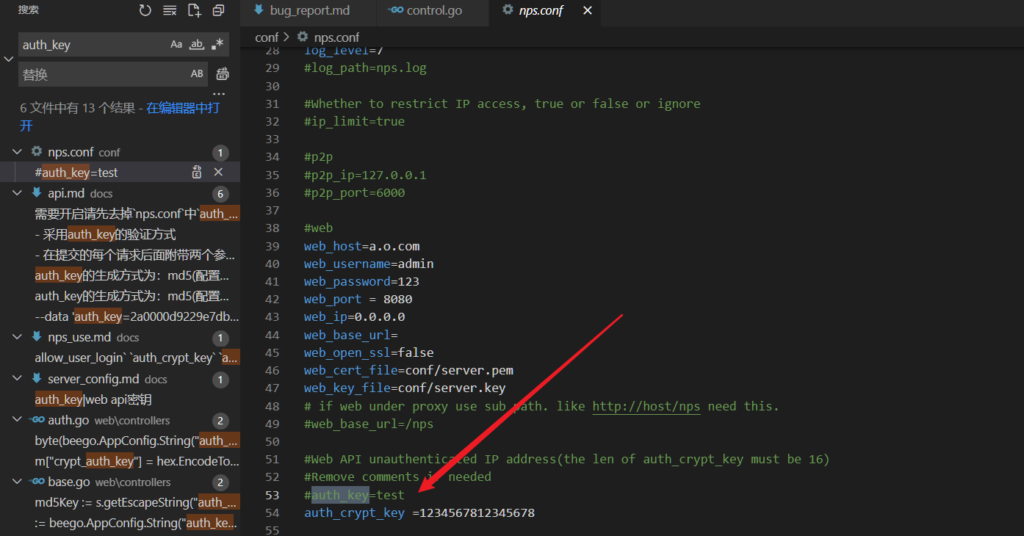Collapse base.go results group
Screen dimensions: 1024x536
(x=17, y=481)
